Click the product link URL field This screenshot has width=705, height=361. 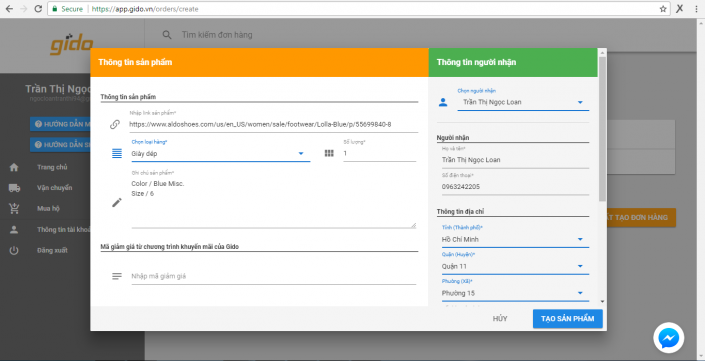coord(273,125)
